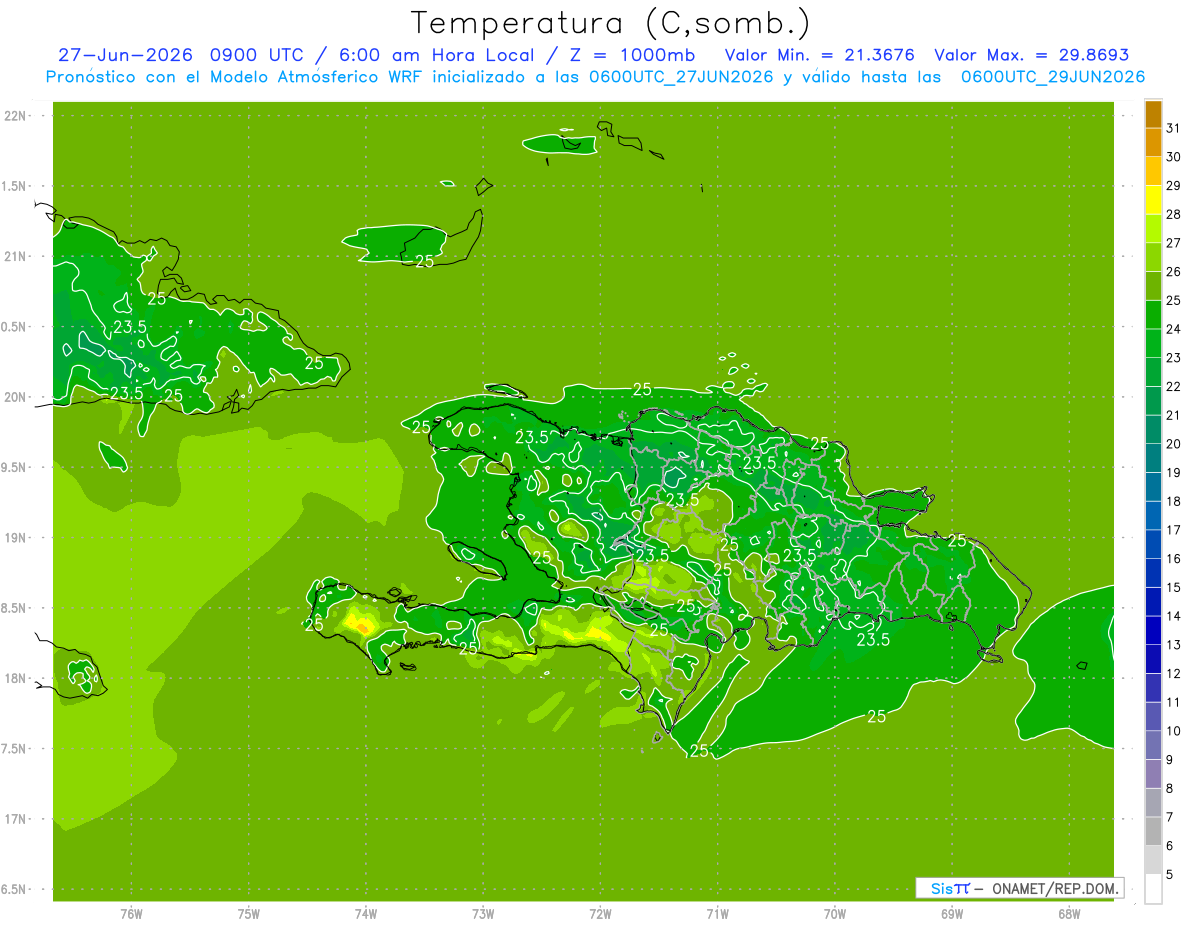
Task: Click the '18N' latitude label
Action: click(x=16, y=678)
